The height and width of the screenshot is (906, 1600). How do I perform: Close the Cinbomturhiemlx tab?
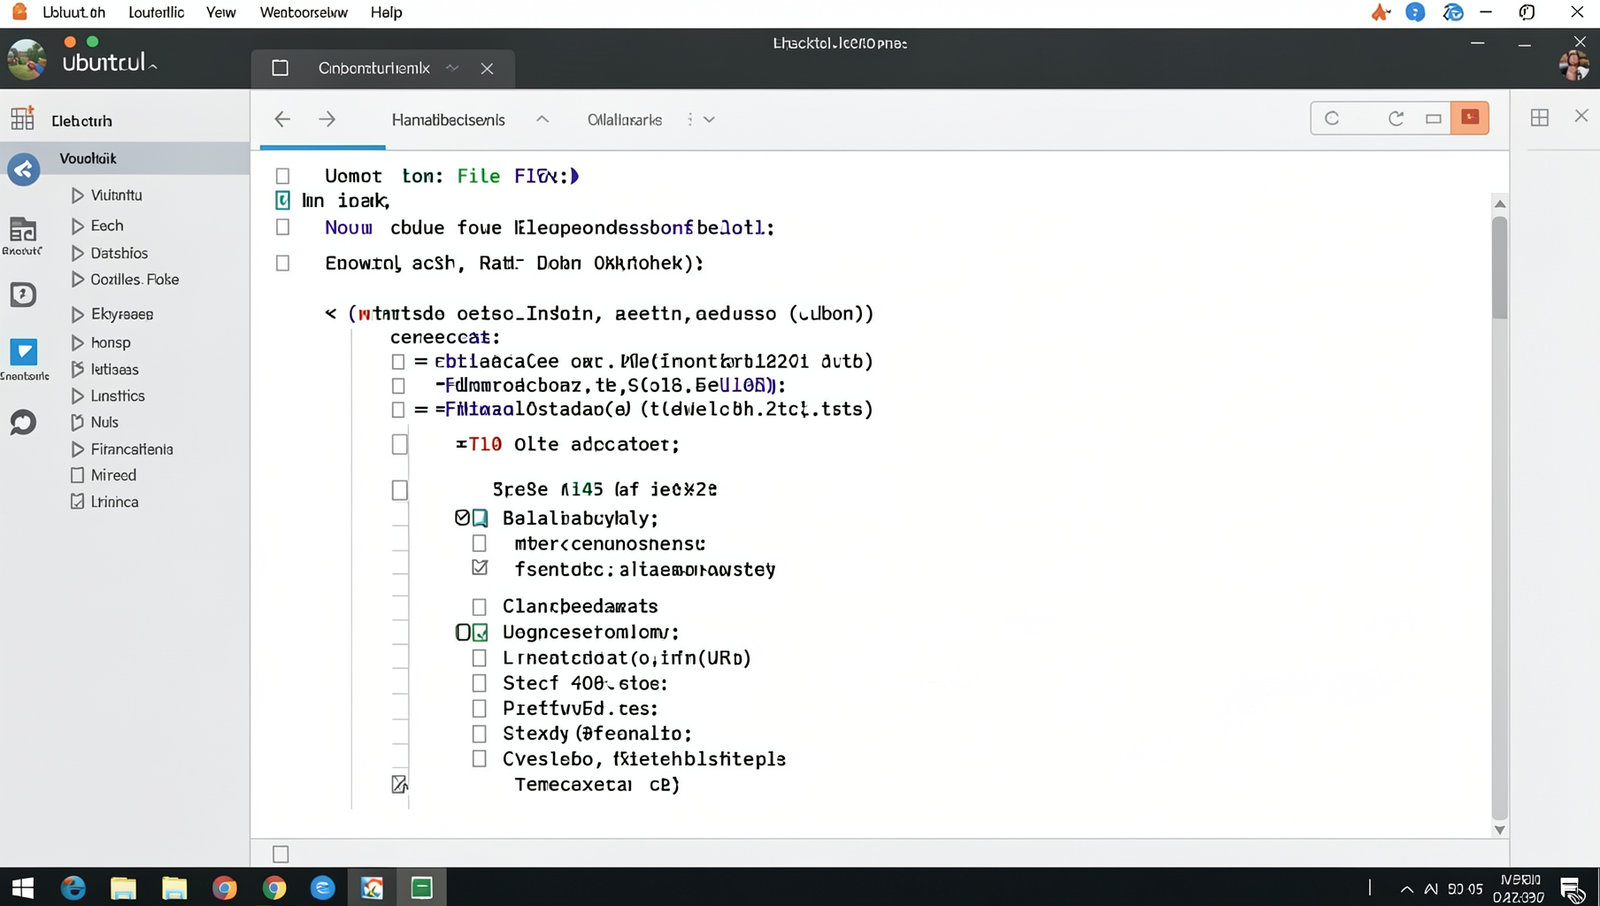487,68
